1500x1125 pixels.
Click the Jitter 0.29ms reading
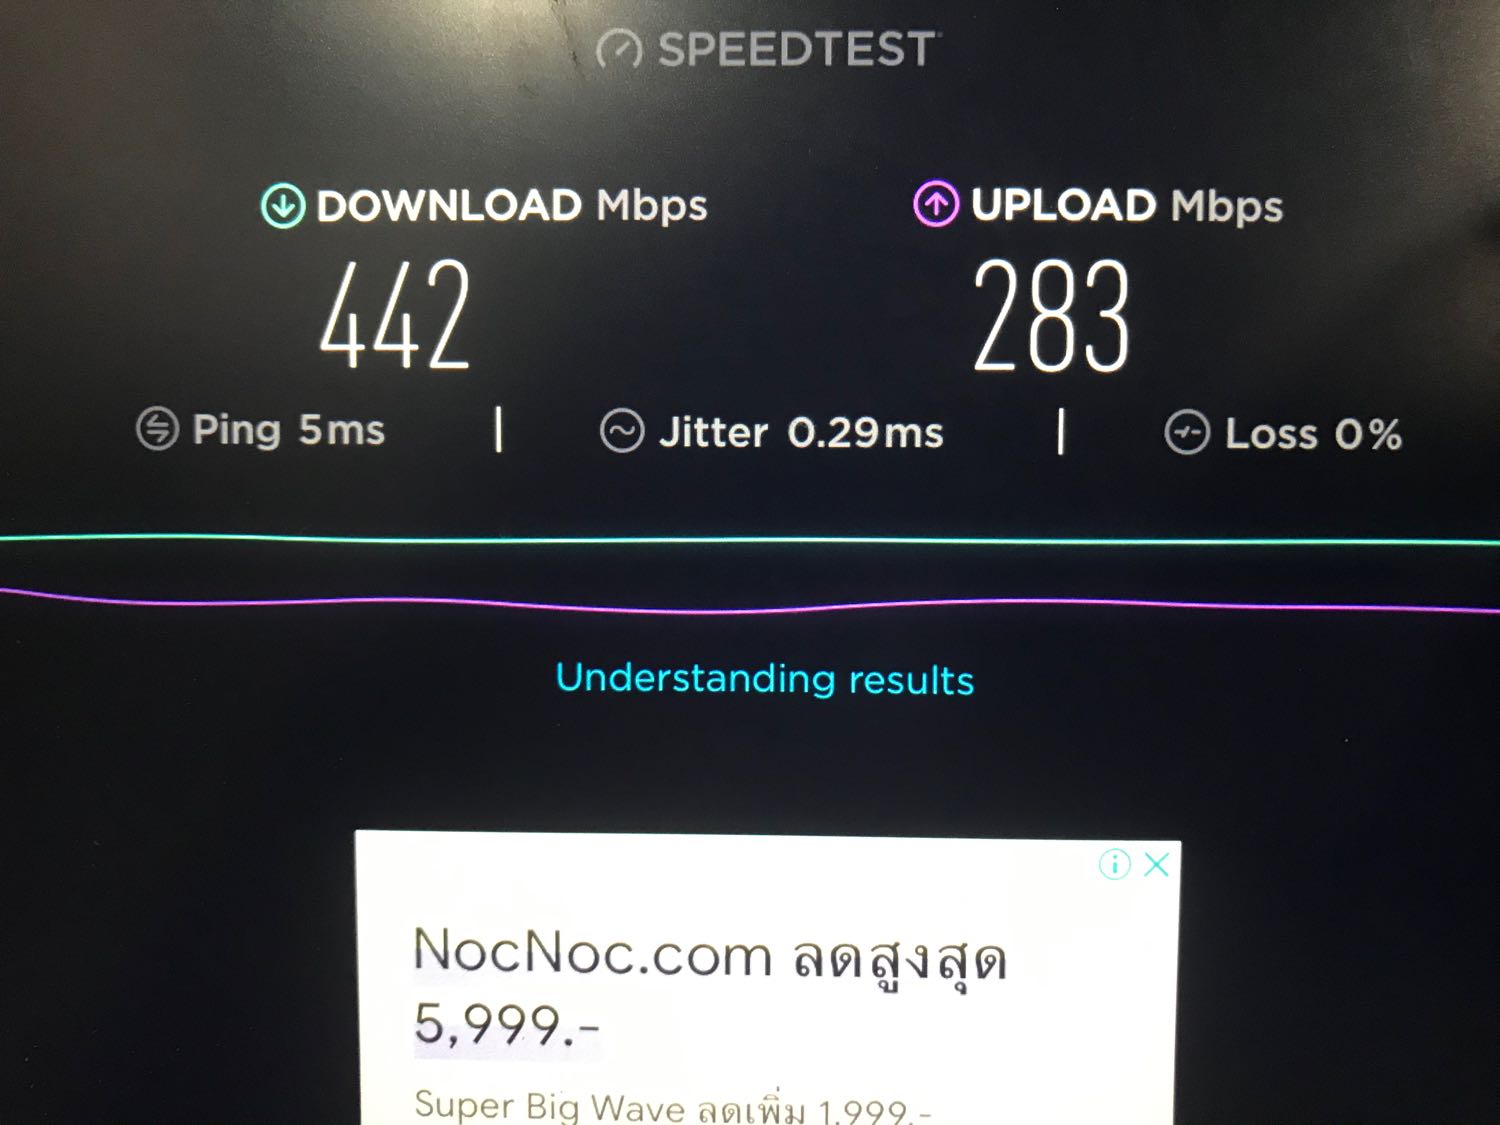point(801,432)
